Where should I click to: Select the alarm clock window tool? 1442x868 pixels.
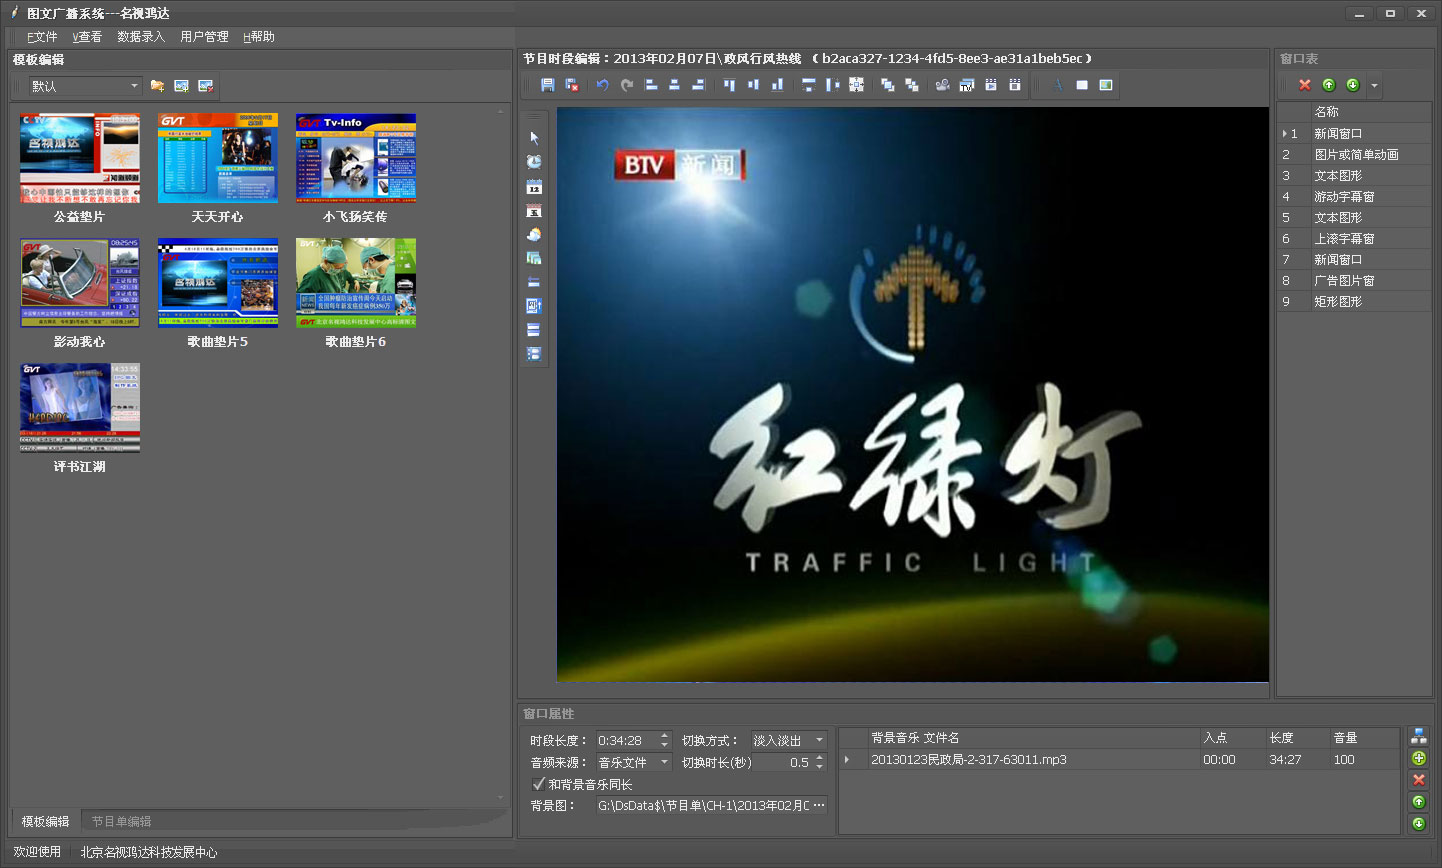tap(534, 162)
